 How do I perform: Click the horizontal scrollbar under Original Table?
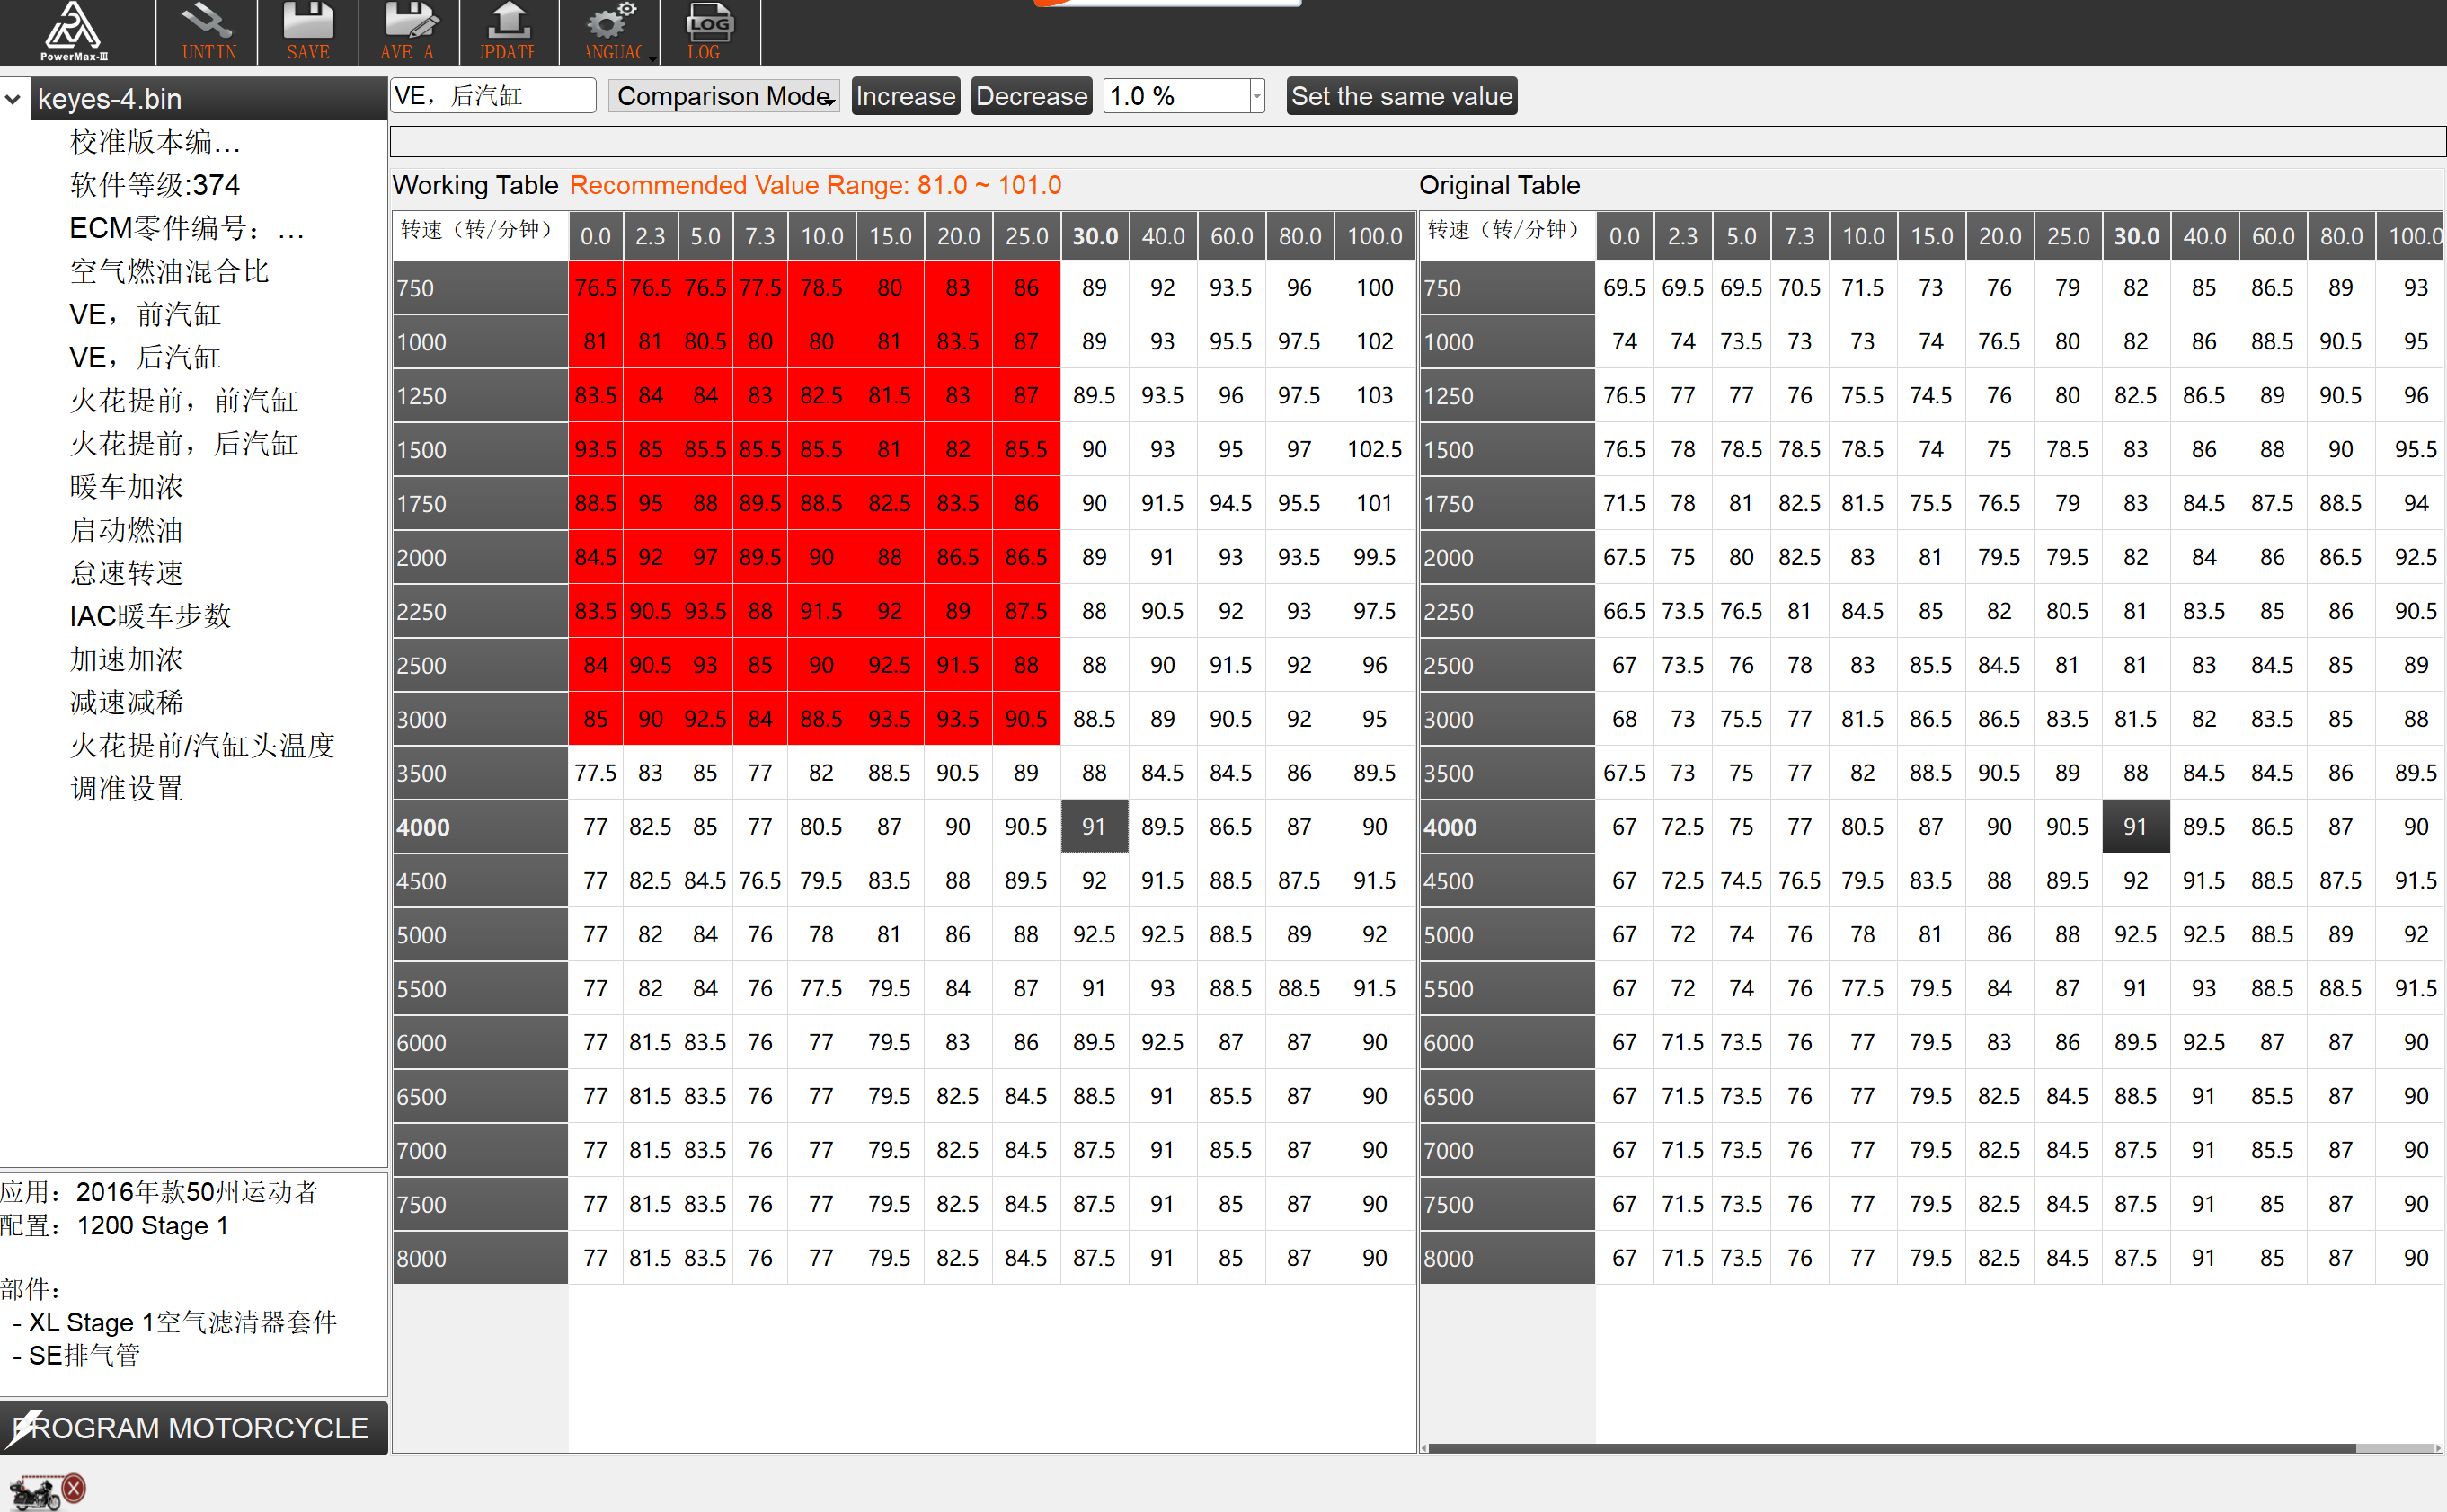click(x=1890, y=1447)
